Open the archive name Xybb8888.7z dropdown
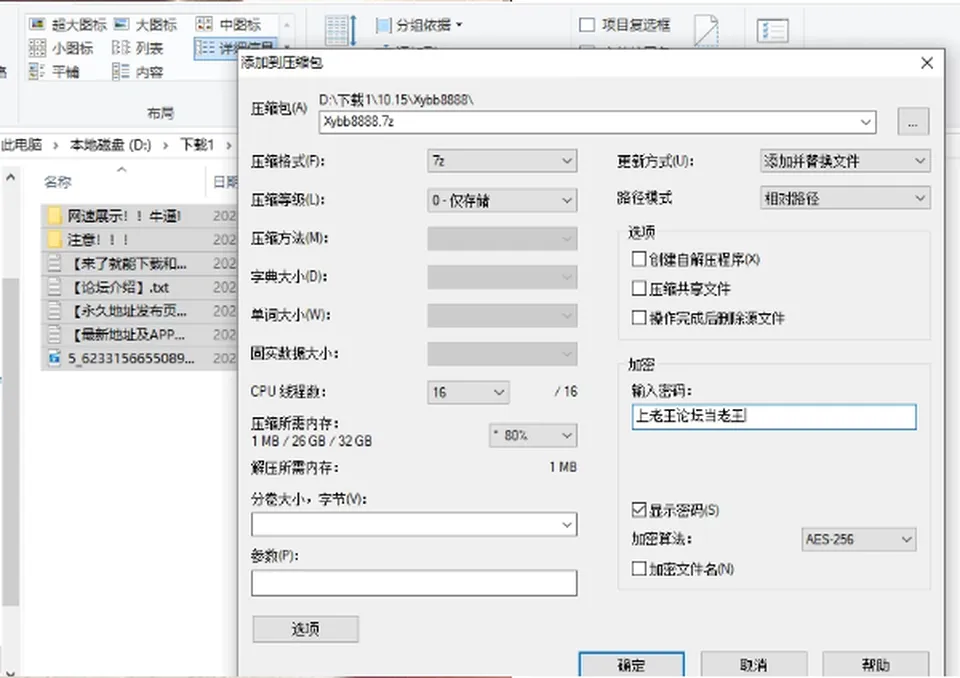This screenshot has height=678, width=960. point(865,122)
